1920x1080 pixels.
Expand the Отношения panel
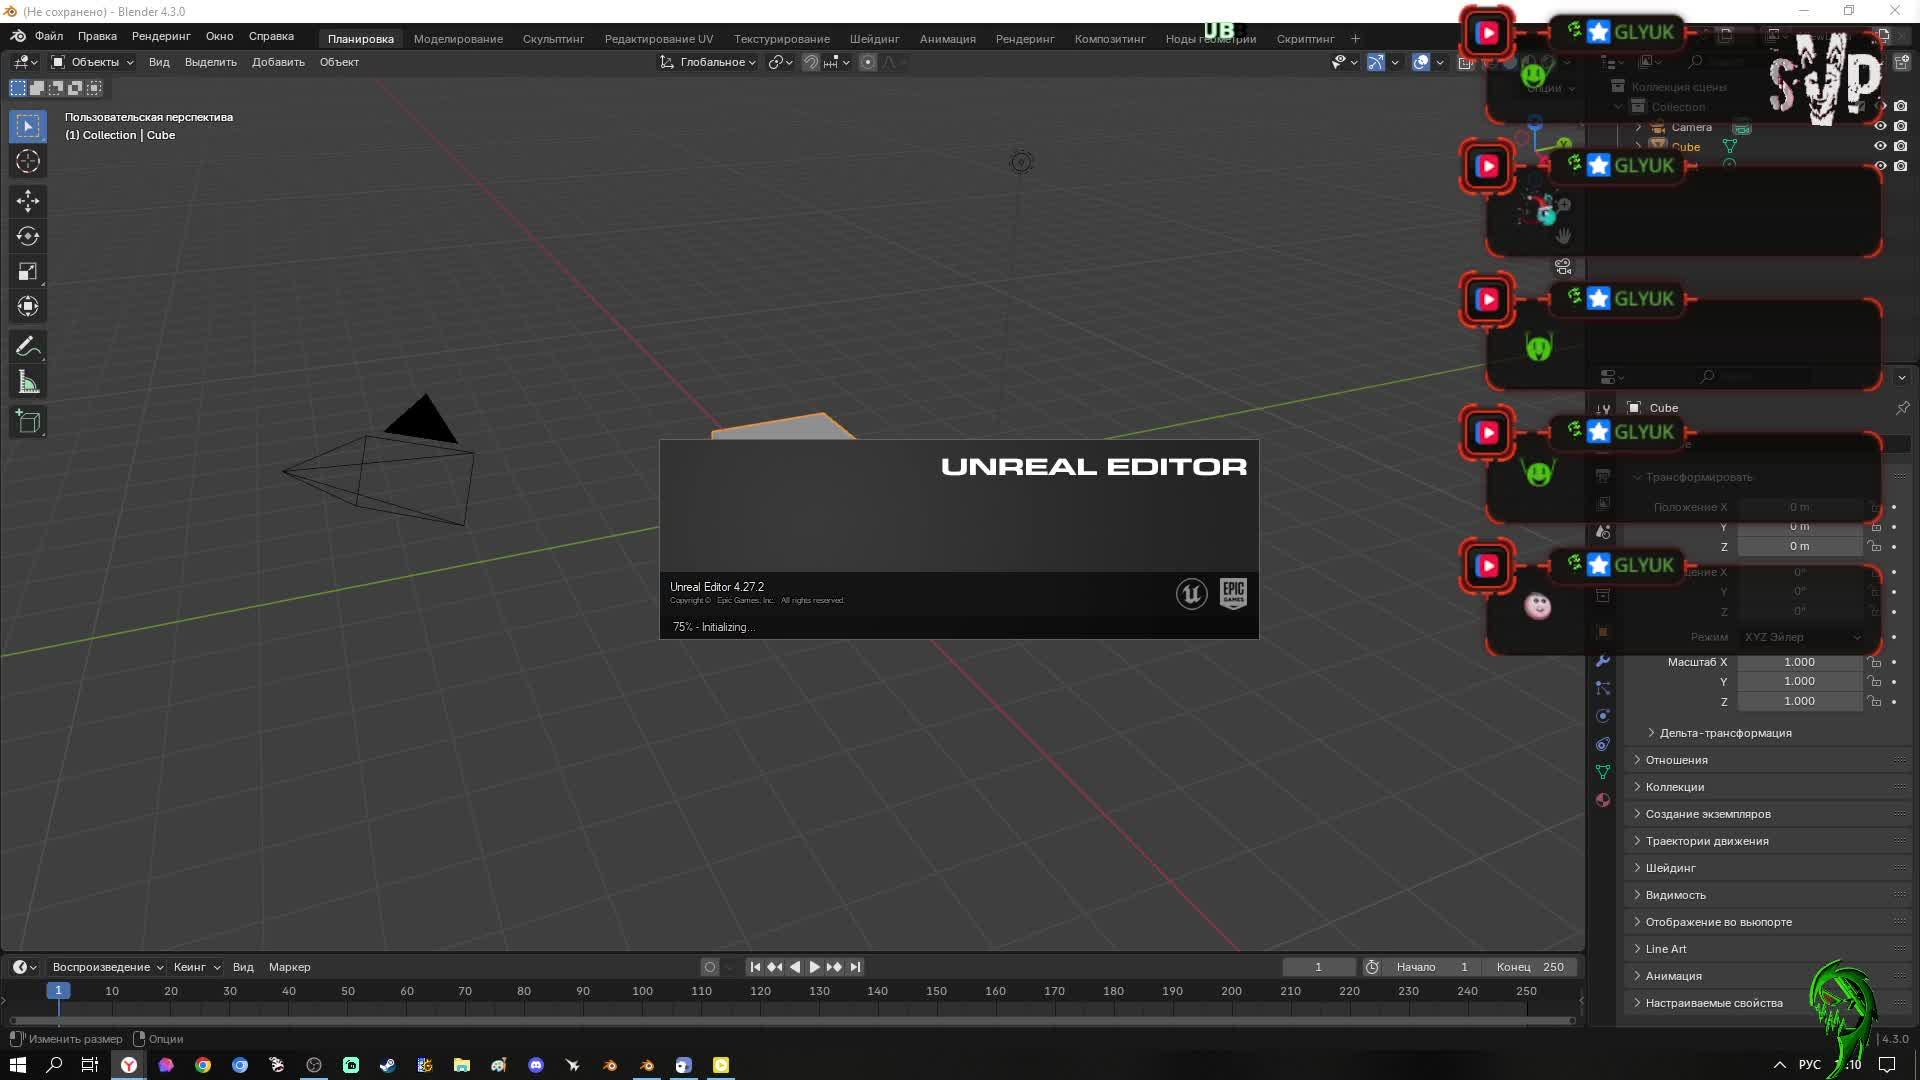1676,760
